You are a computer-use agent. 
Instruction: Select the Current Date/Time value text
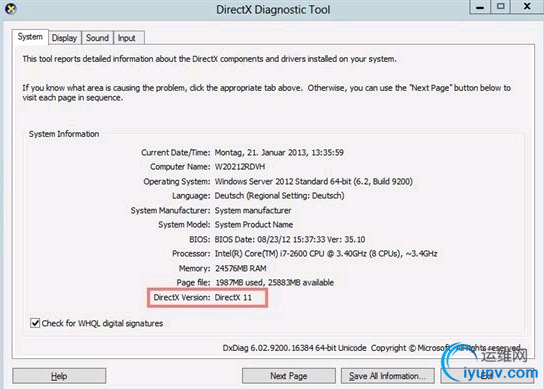pos(279,153)
